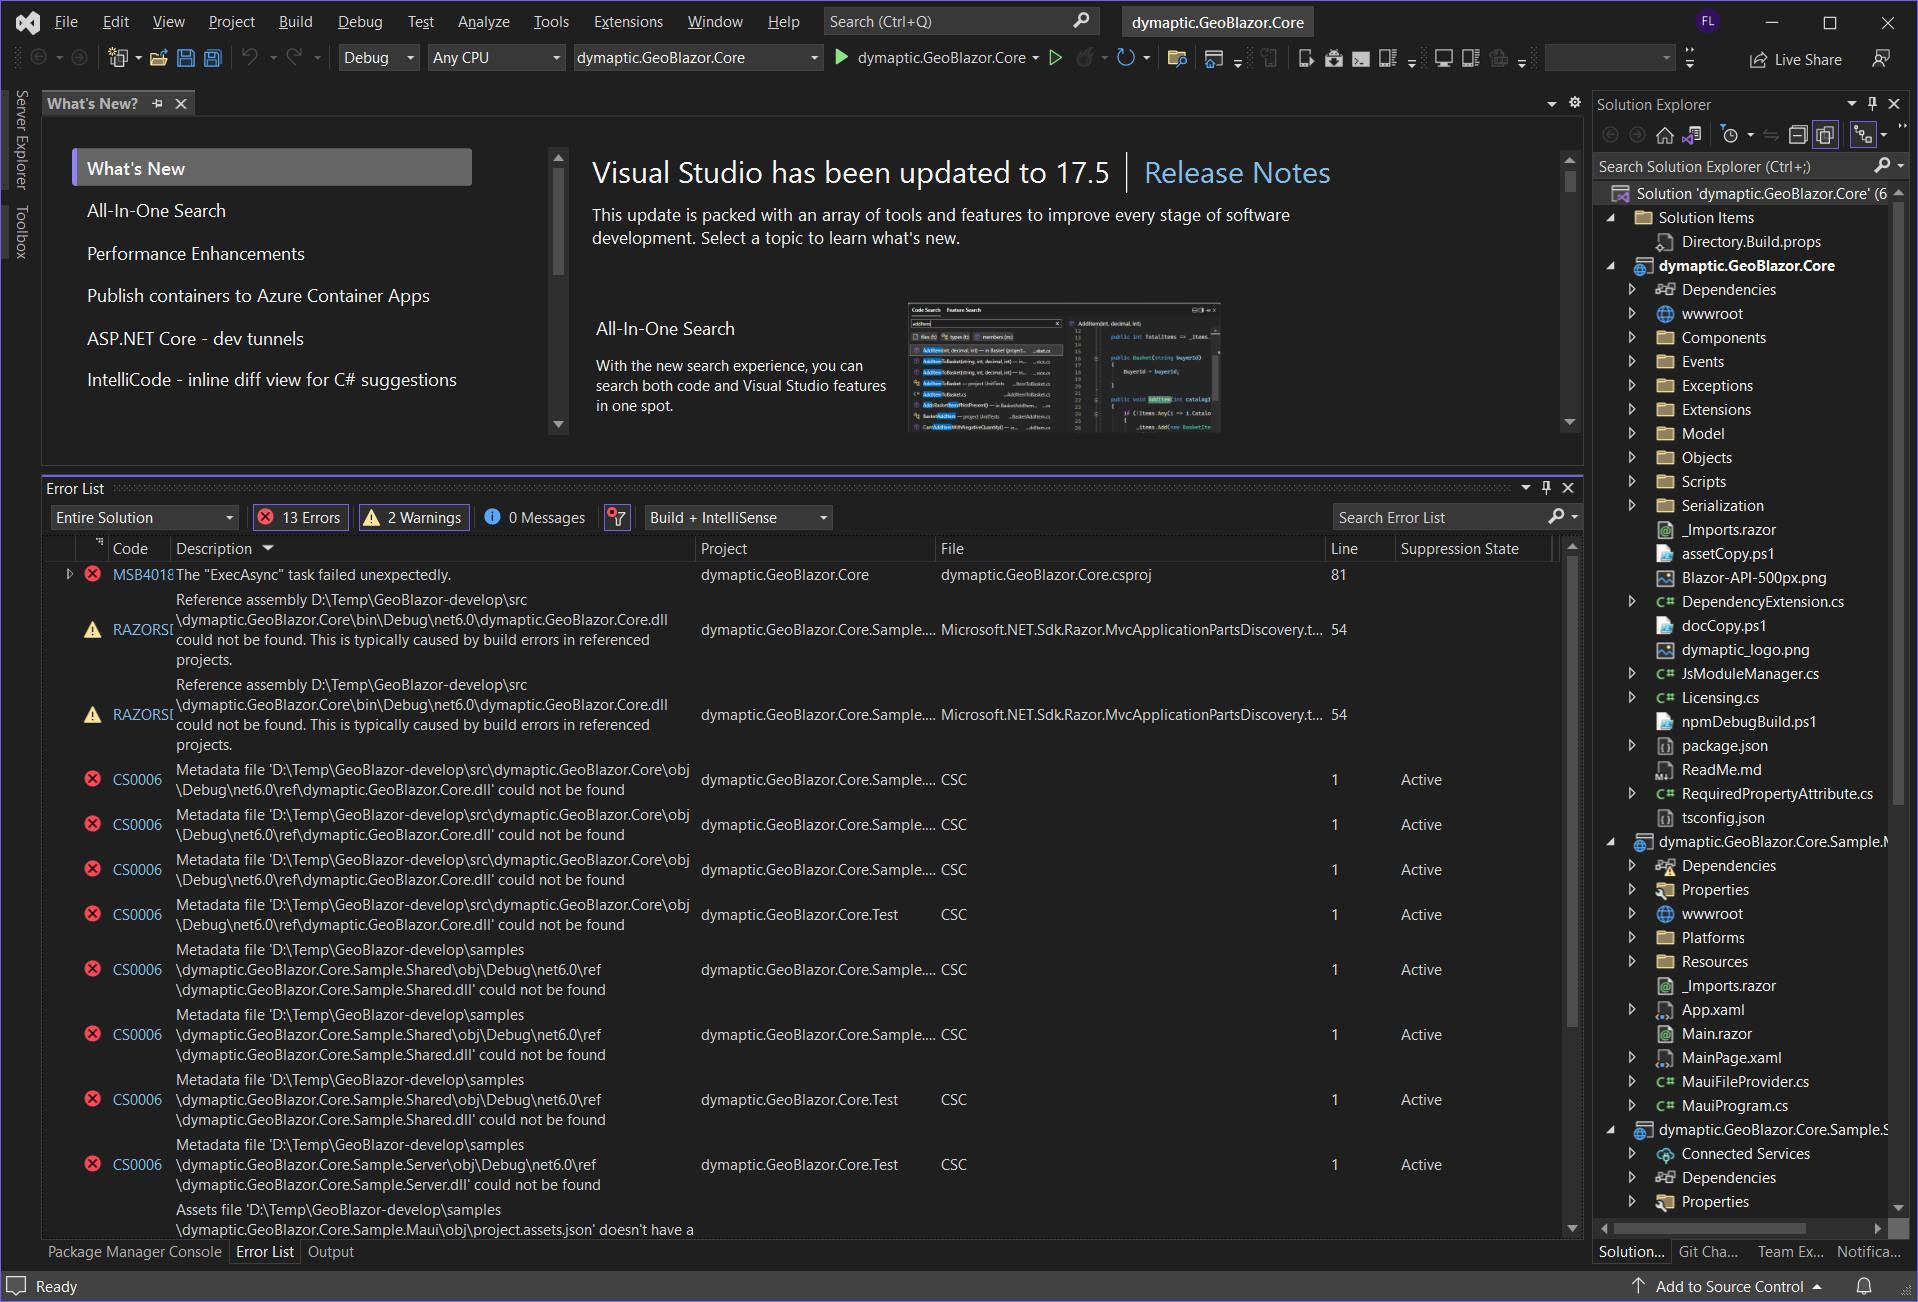Image resolution: width=1918 pixels, height=1302 pixels.
Task: Toggle the 13 Errors filter
Action: 299,517
